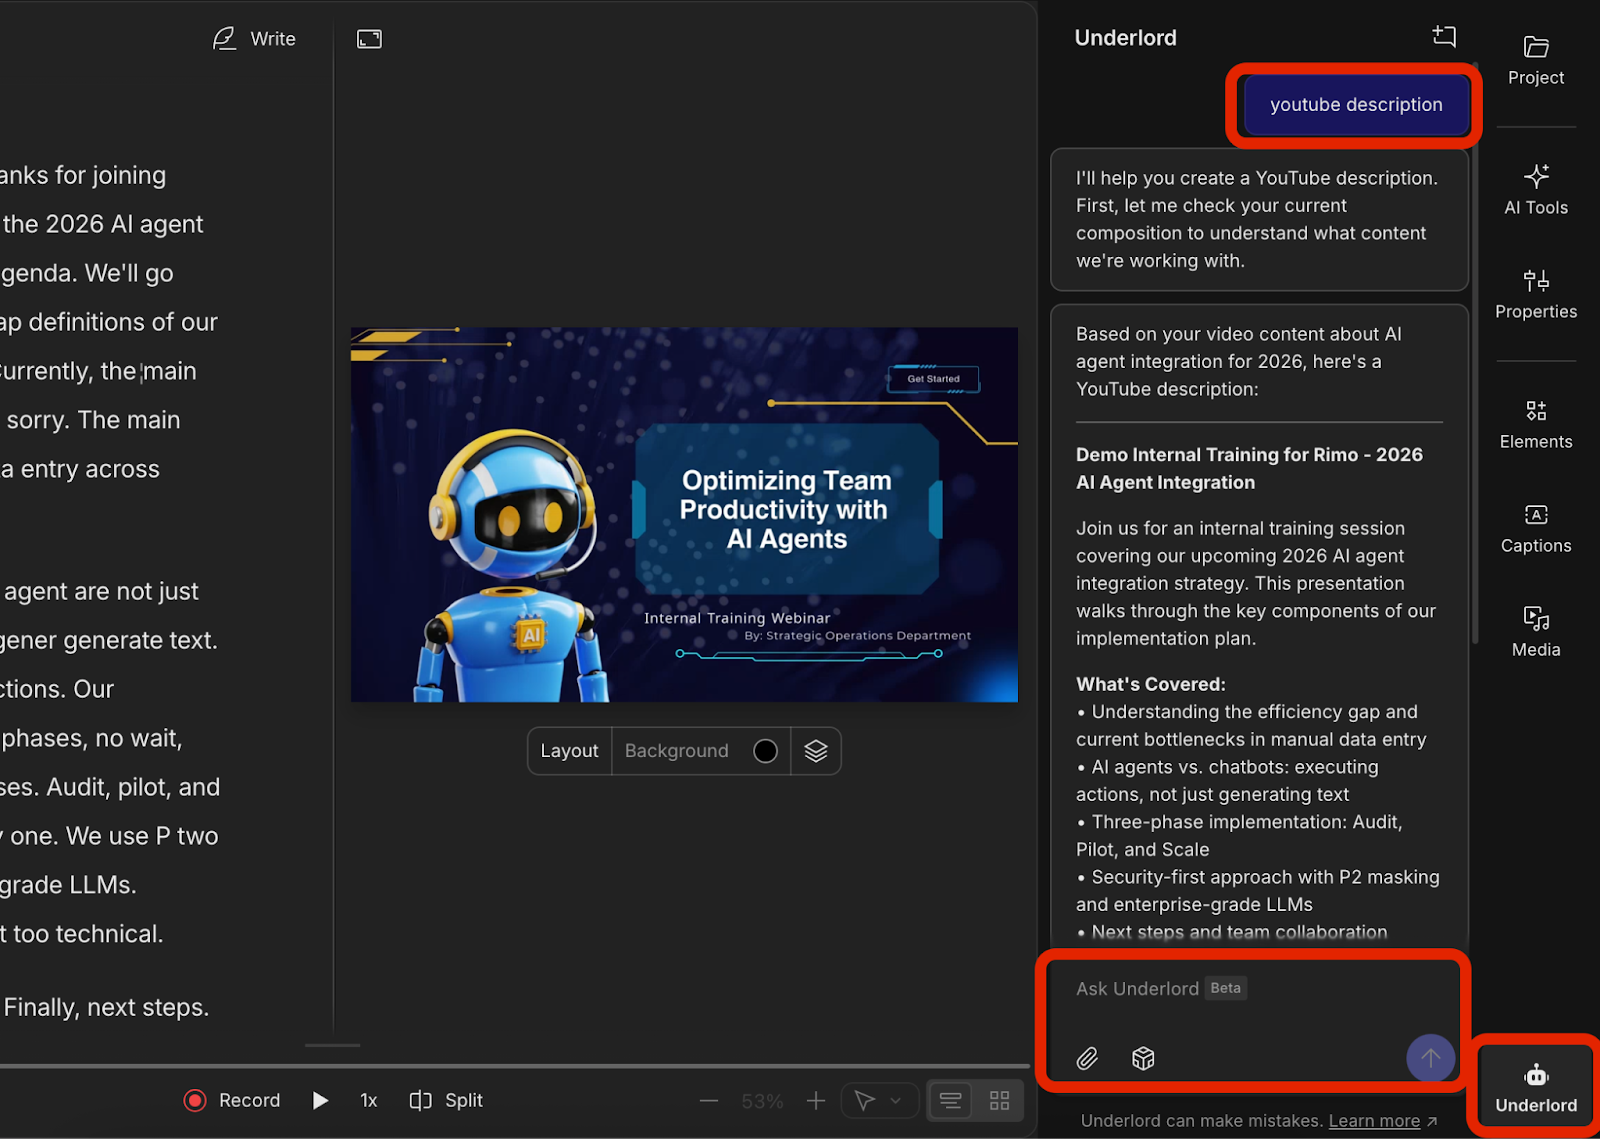The width and height of the screenshot is (1600, 1139).
Task: Open the Learn more link
Action: (x=1375, y=1121)
